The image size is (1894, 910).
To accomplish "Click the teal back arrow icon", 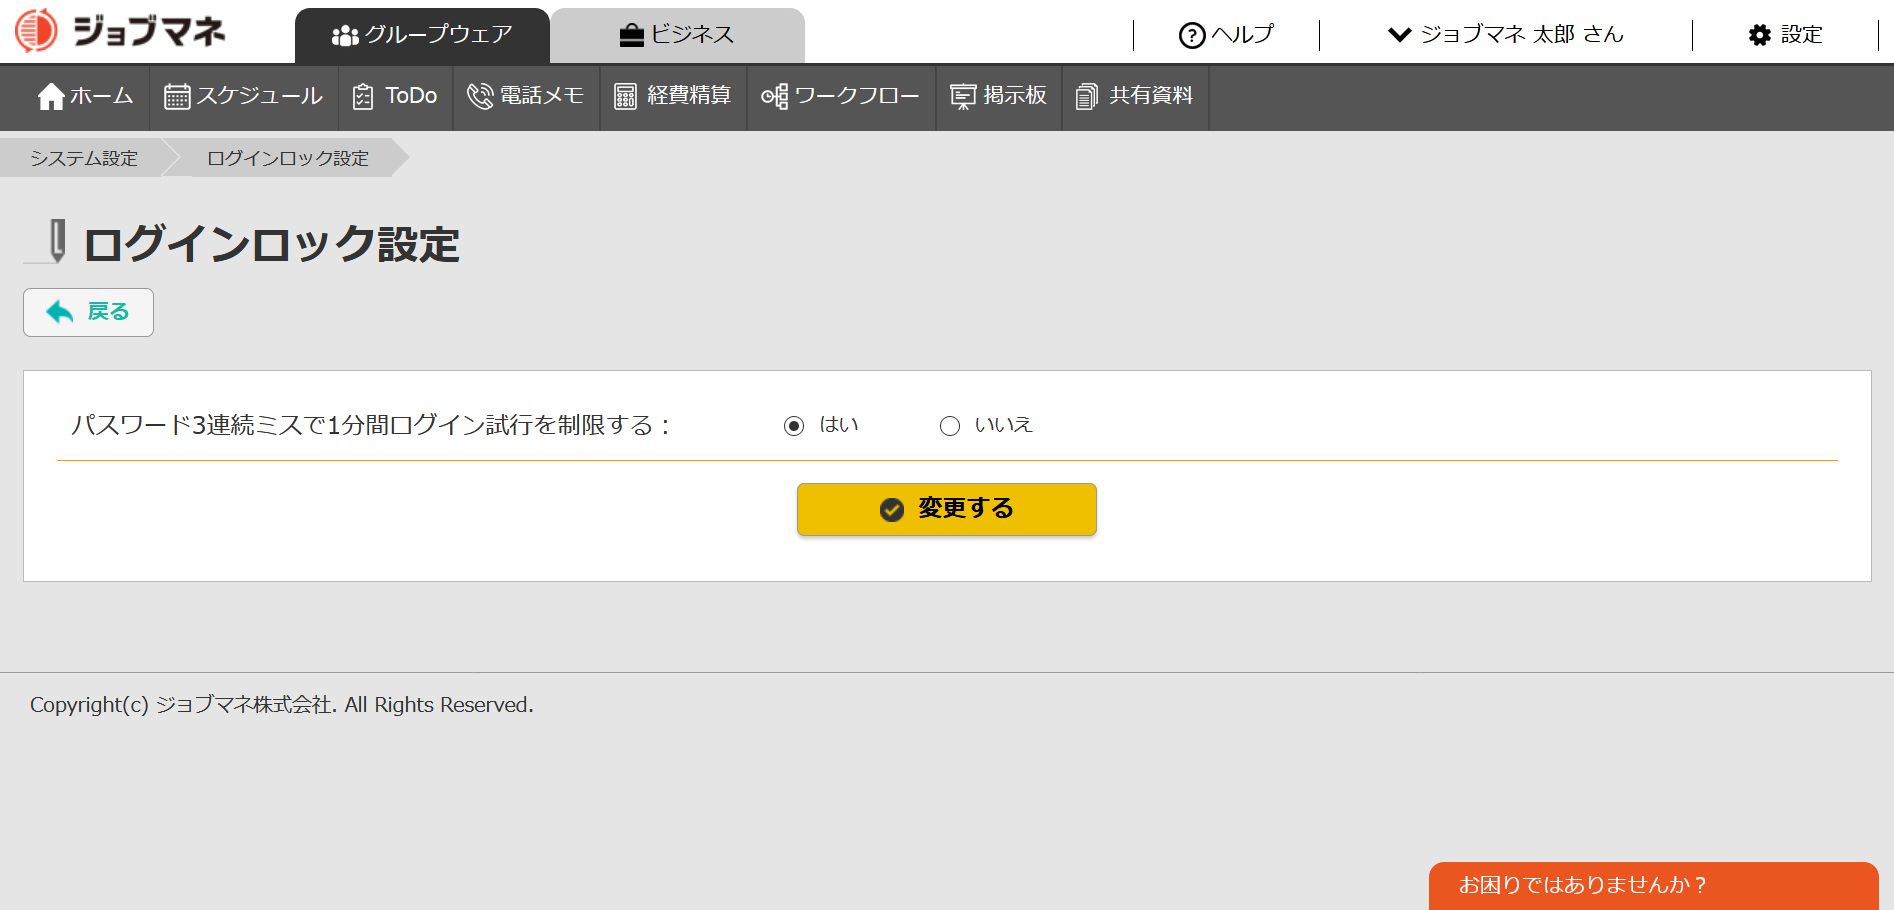I will tap(60, 312).
